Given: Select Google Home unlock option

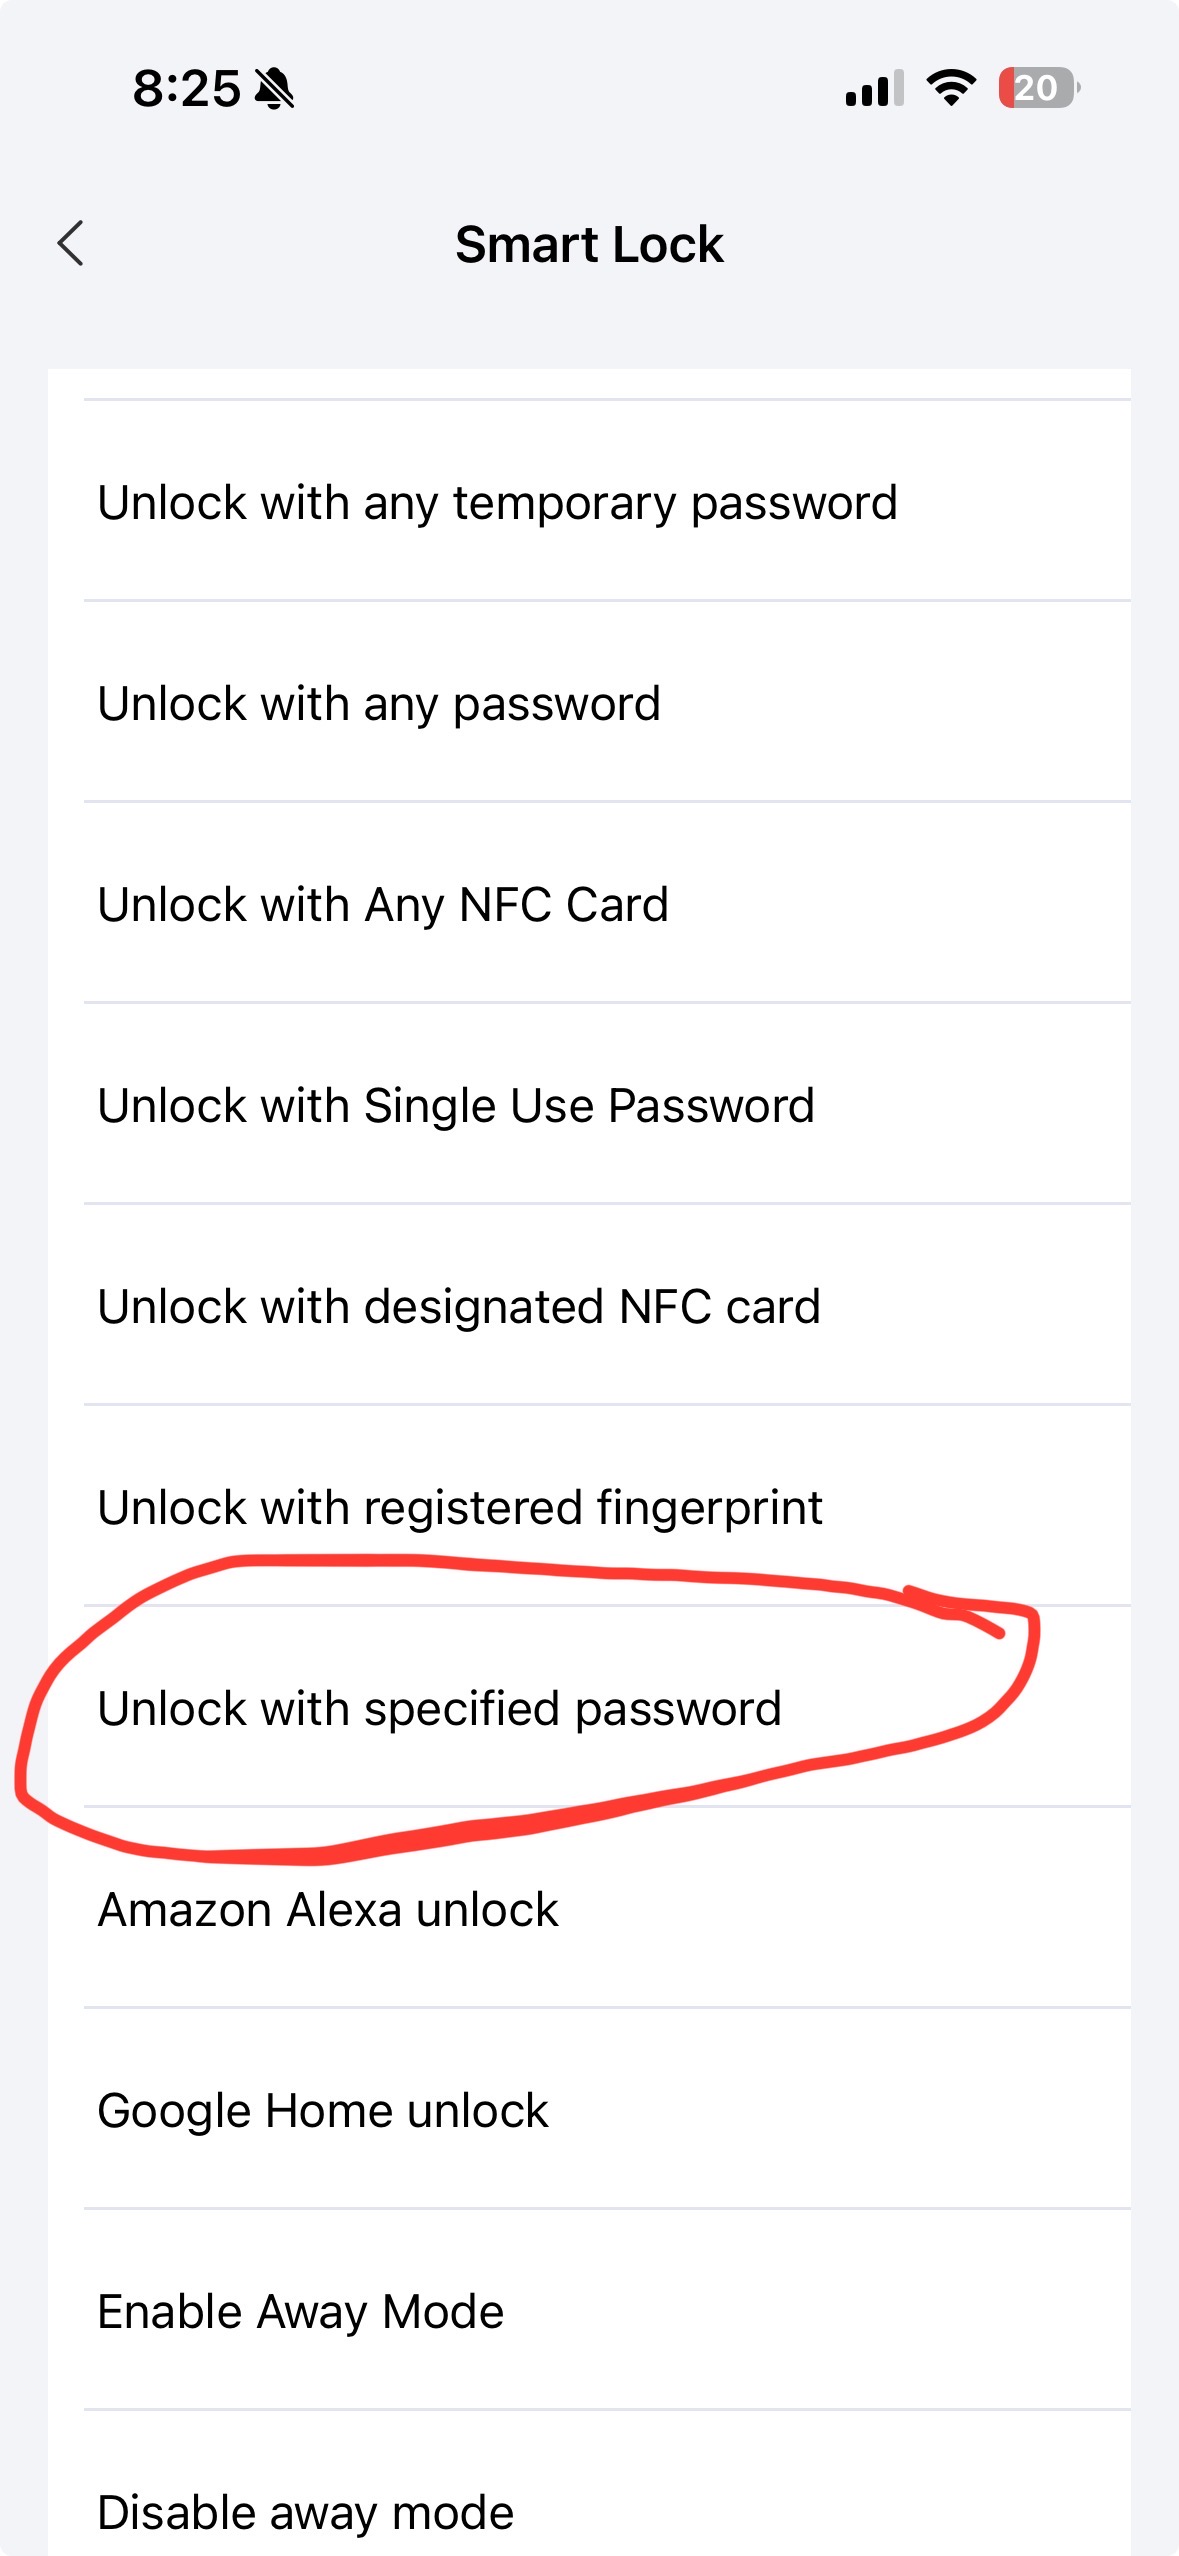Looking at the screenshot, I should [323, 2110].
